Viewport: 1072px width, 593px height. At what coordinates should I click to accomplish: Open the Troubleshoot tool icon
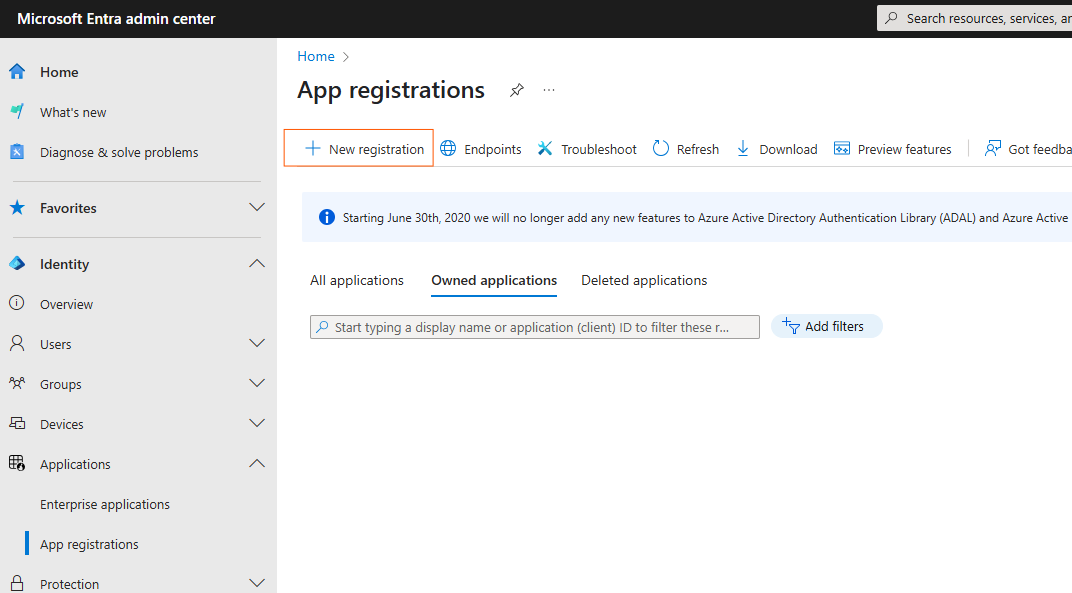coord(544,148)
